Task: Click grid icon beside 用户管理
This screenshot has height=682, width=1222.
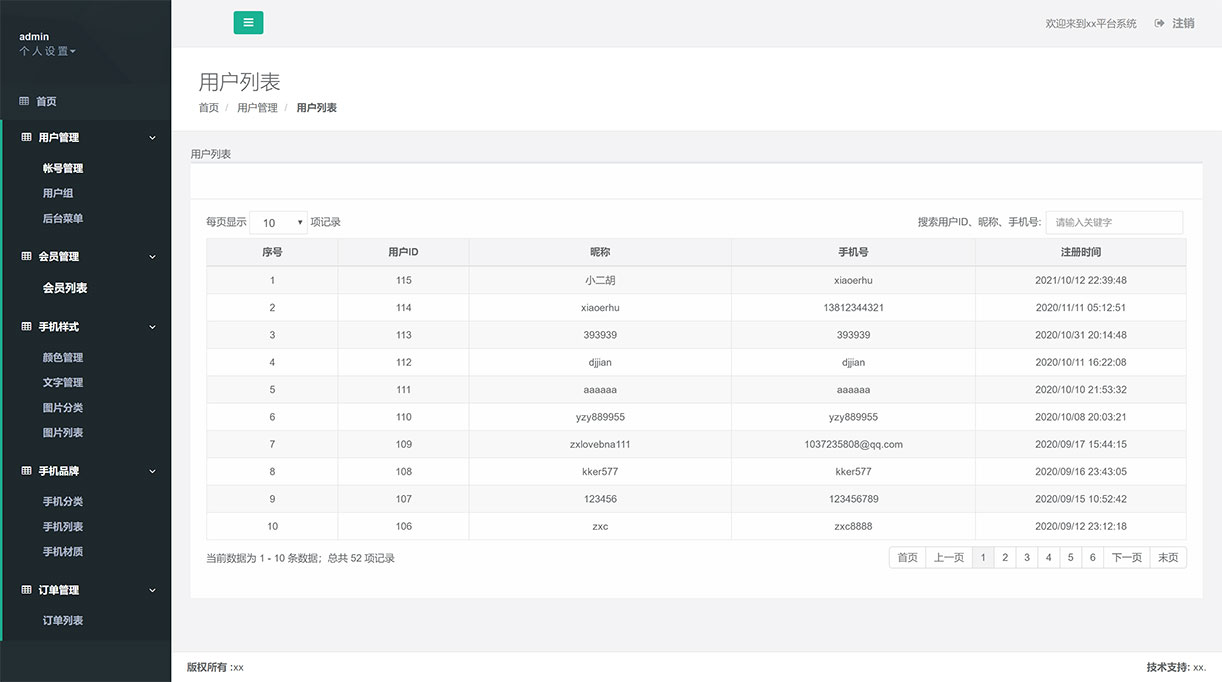Action: tap(27, 137)
